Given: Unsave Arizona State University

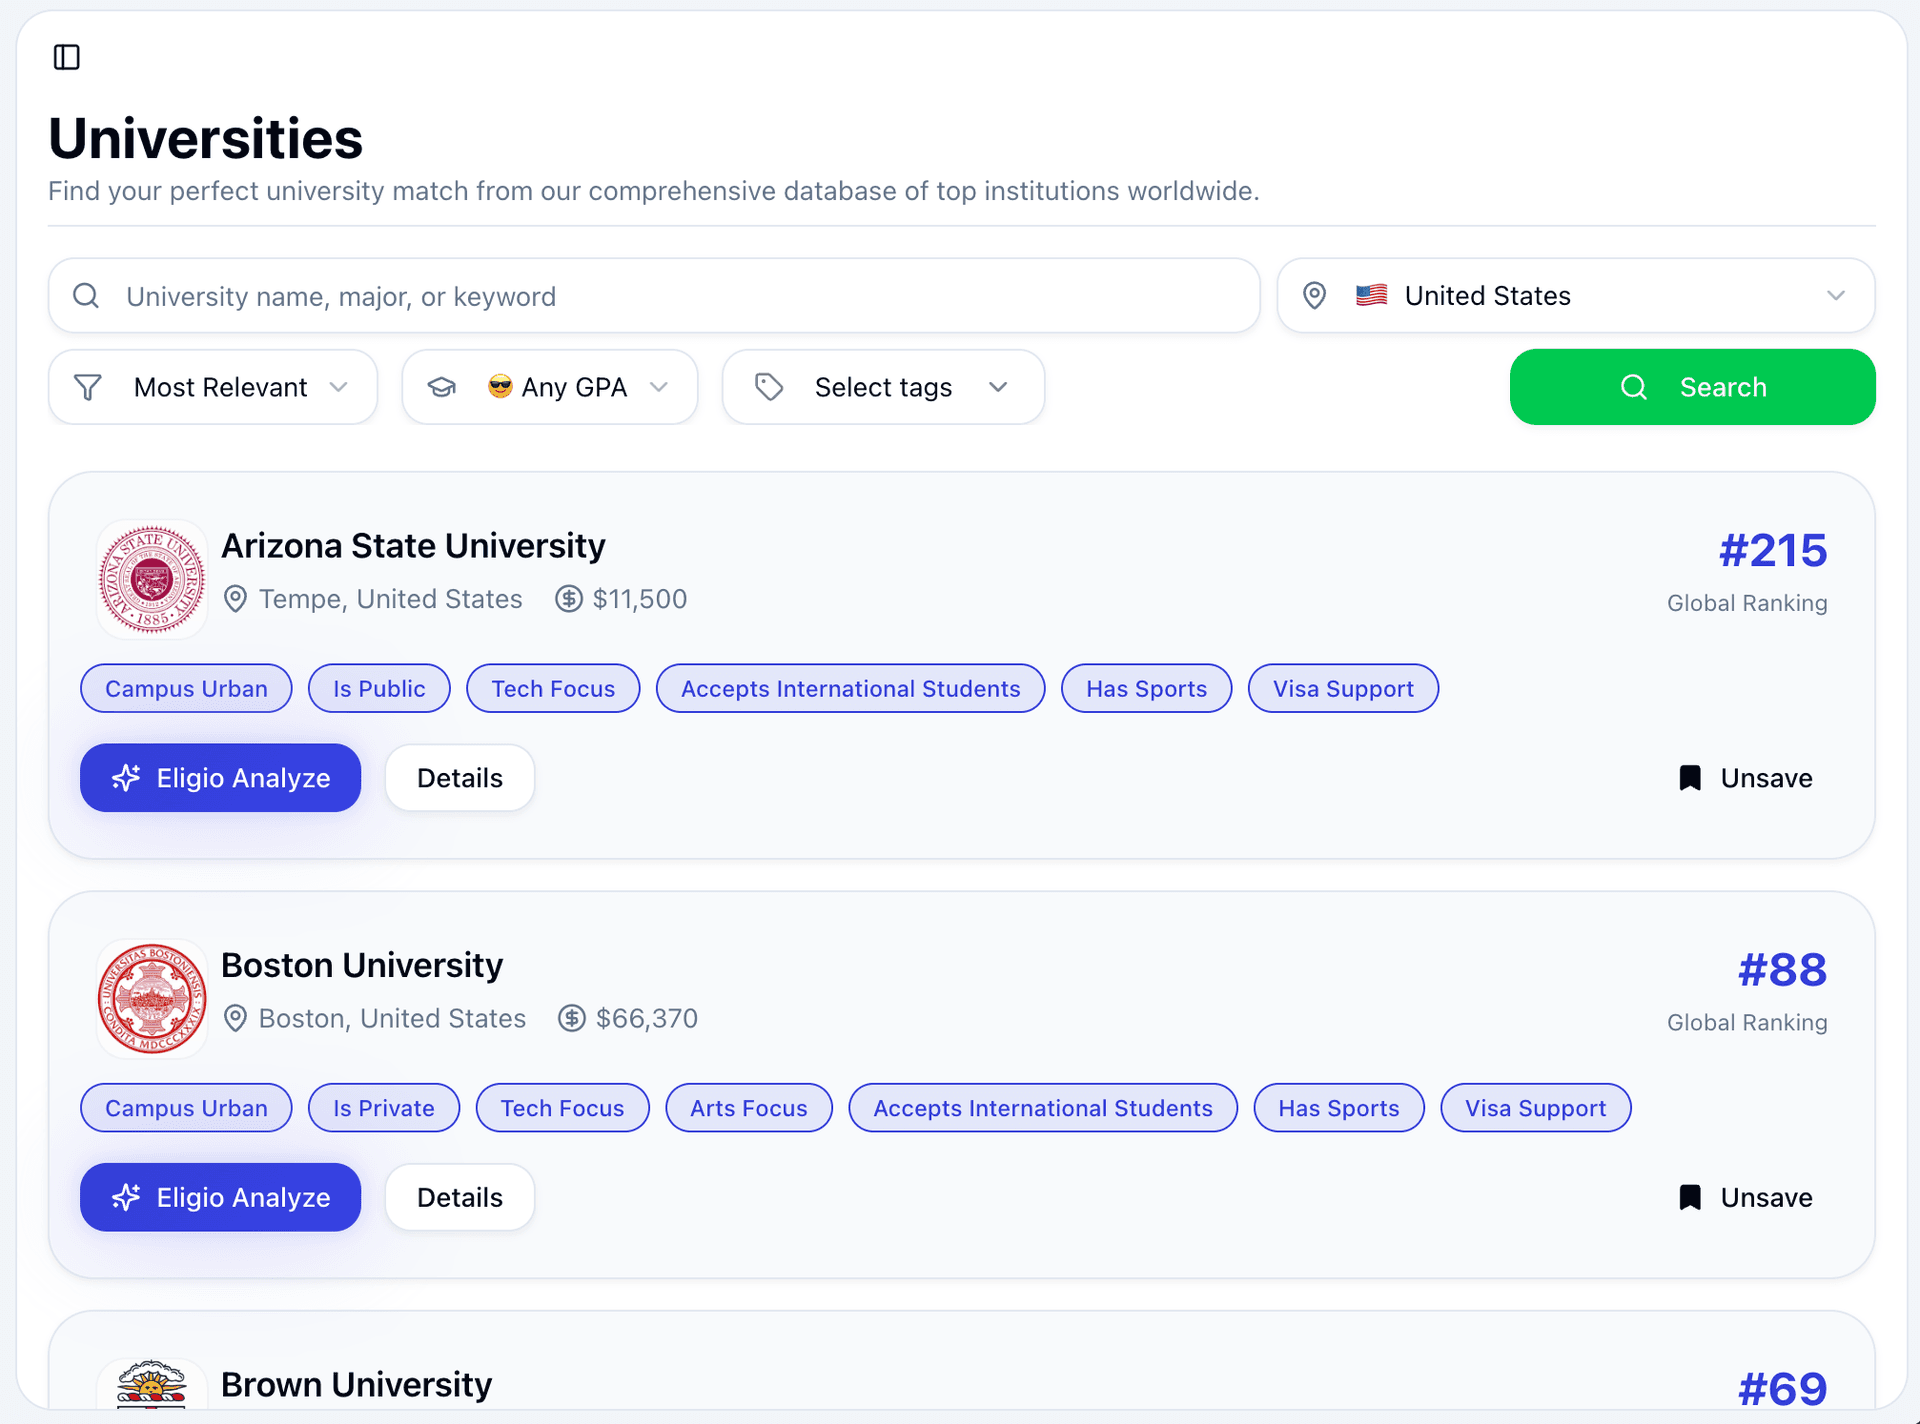Looking at the screenshot, I should point(1745,778).
